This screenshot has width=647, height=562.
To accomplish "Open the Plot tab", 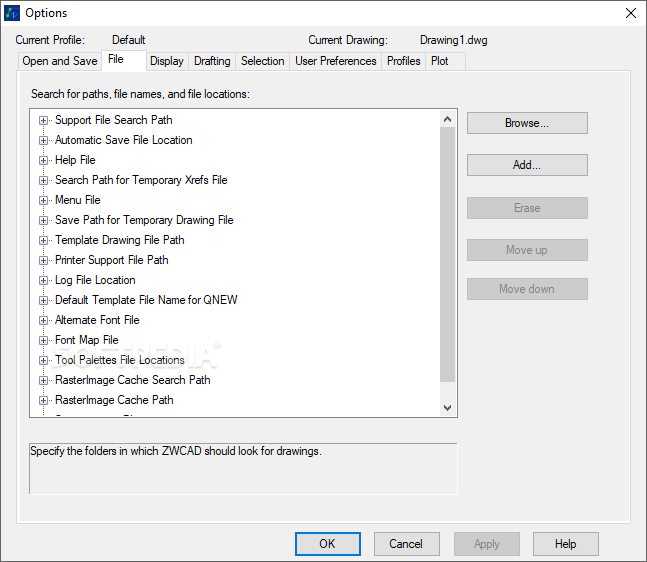I will coord(445,61).
